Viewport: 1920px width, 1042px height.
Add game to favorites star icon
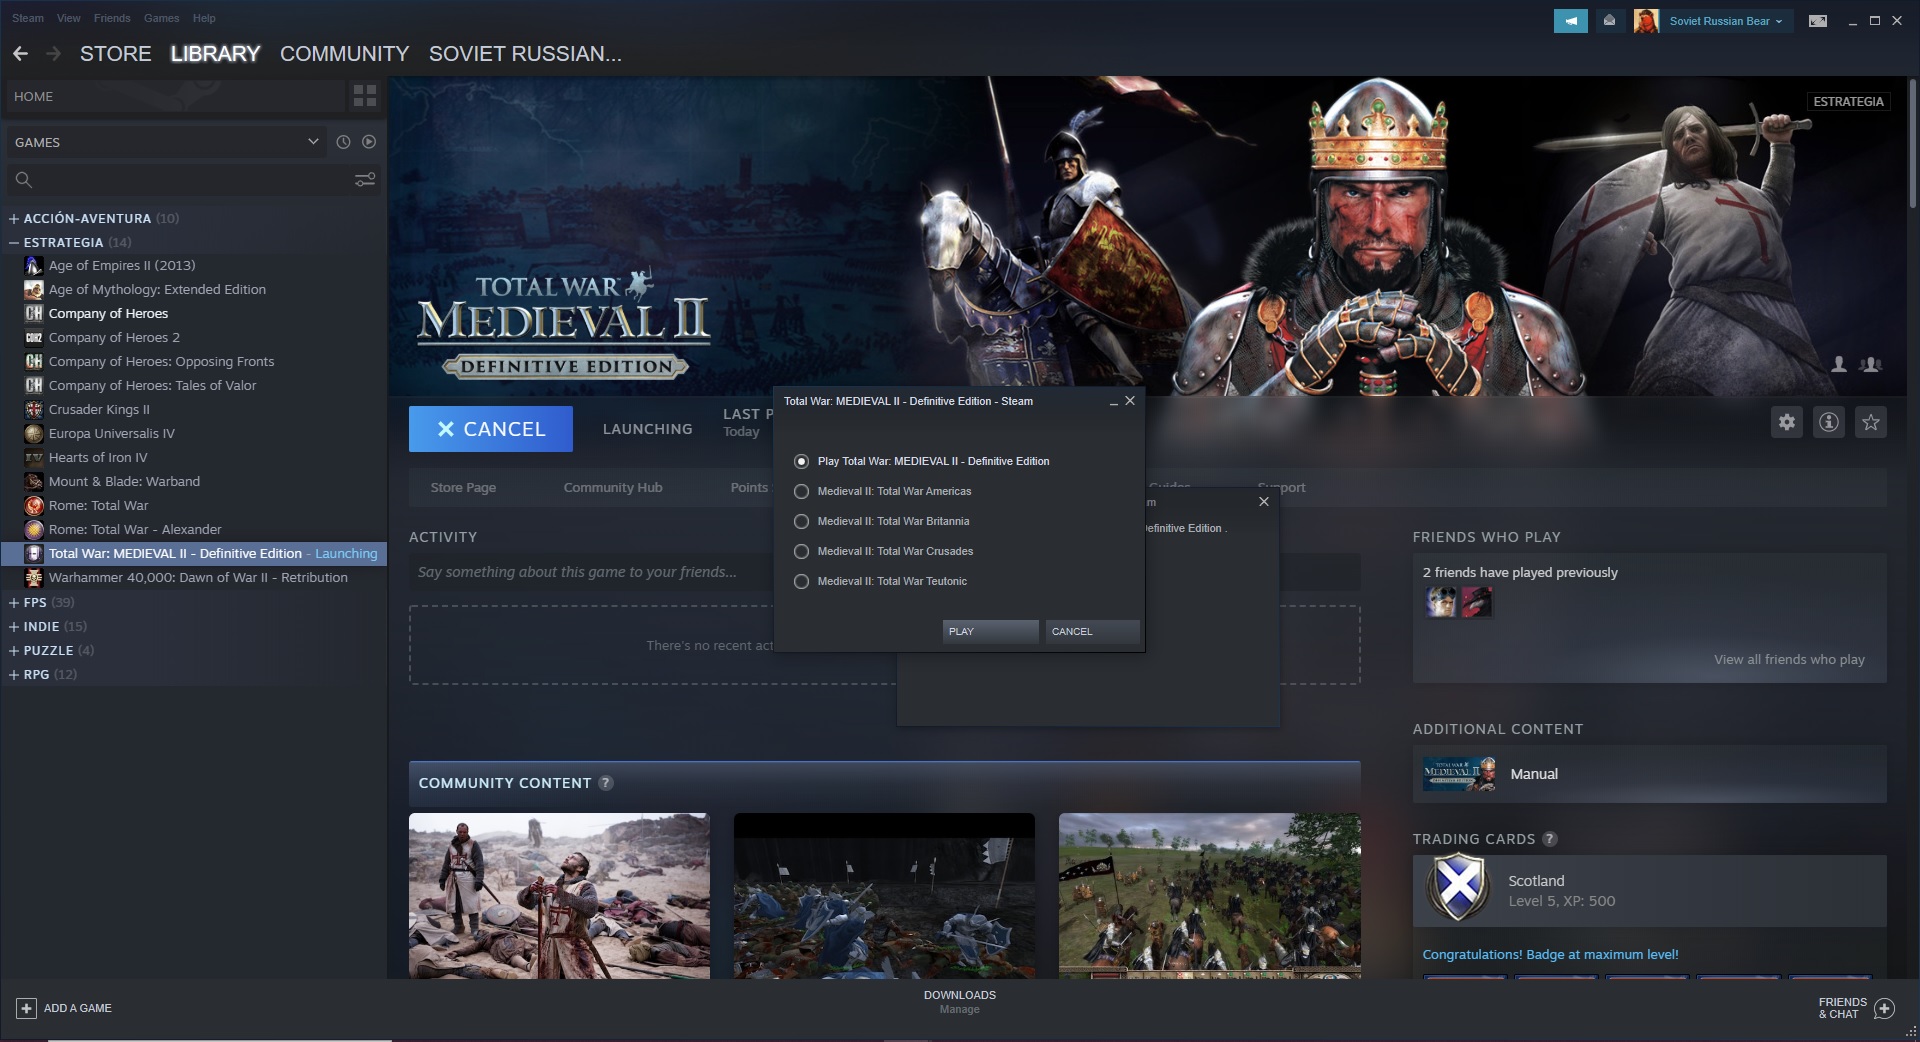[x=1871, y=422]
